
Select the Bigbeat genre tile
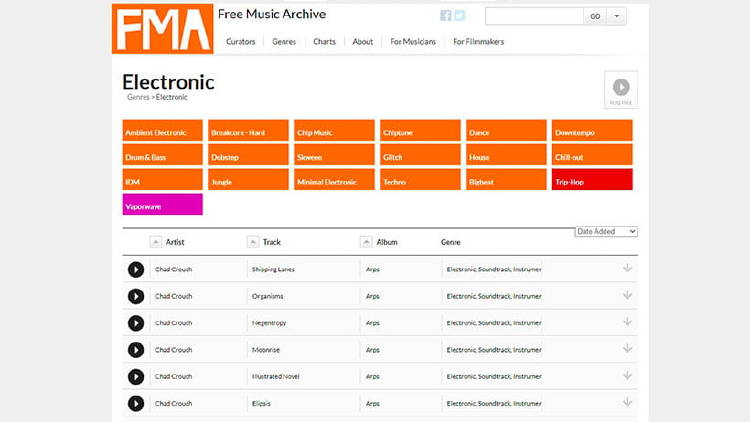point(506,179)
